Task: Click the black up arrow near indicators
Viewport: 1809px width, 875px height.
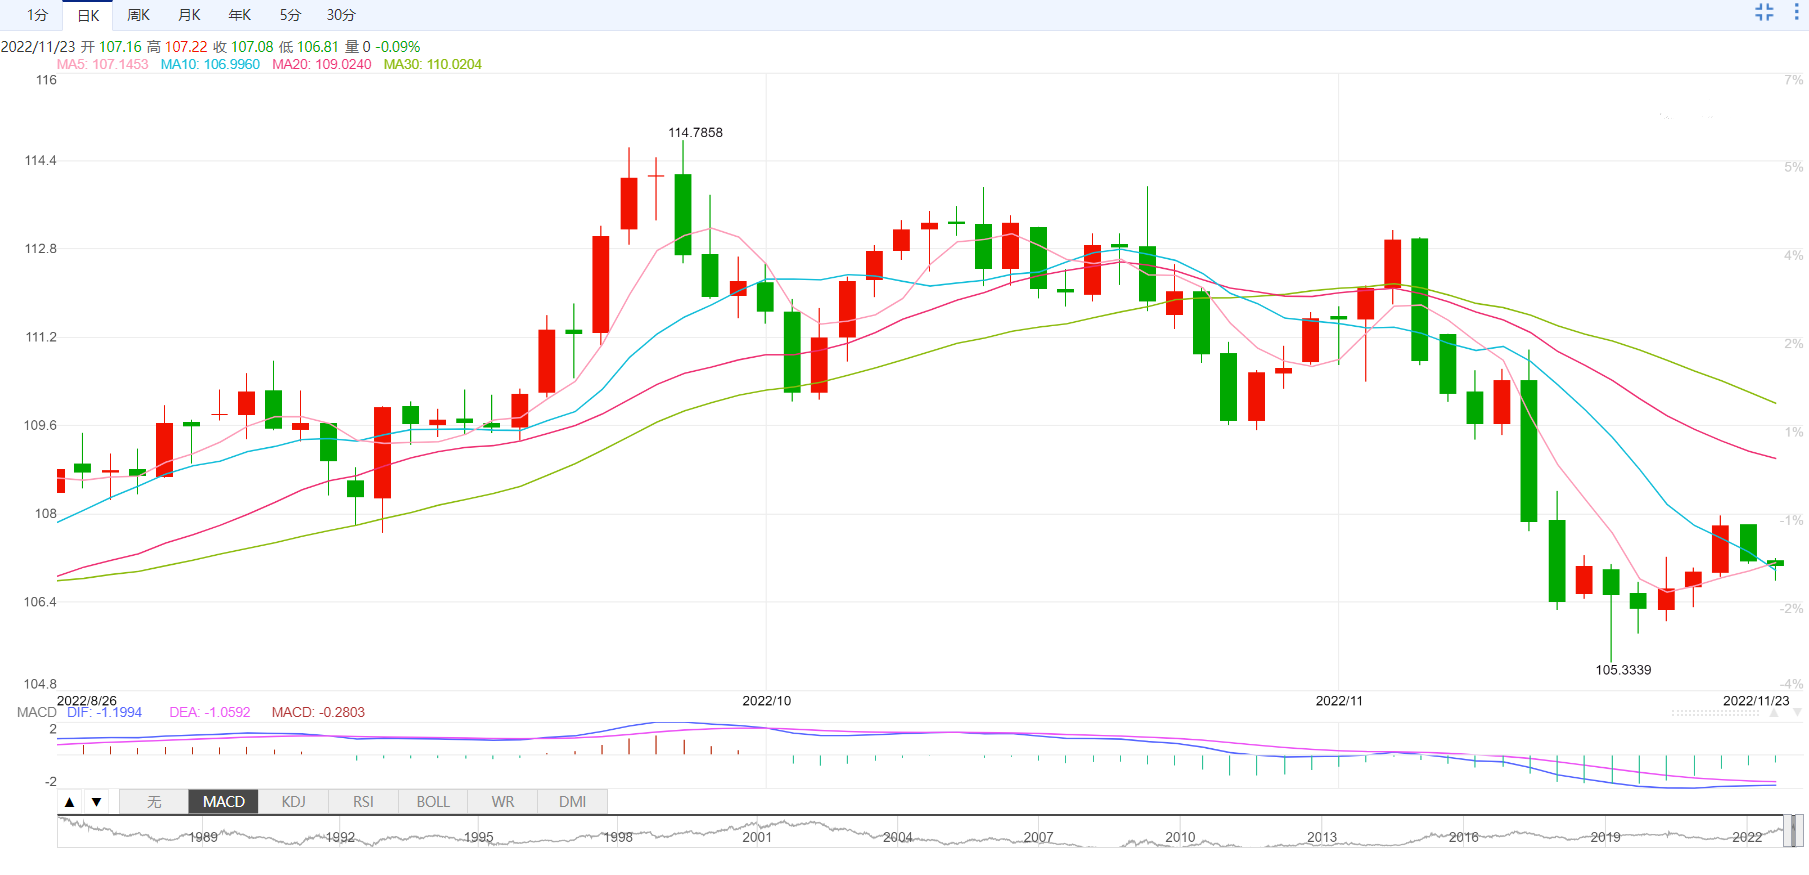Action: tap(70, 802)
